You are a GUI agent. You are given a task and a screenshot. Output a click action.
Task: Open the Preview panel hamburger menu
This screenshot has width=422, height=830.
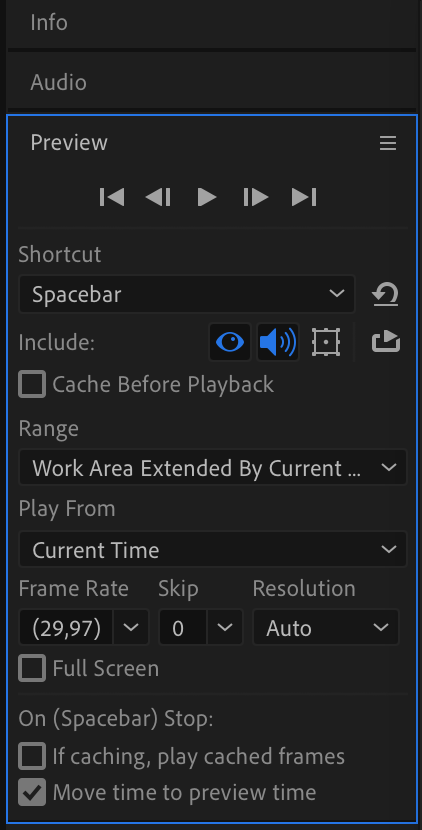click(x=388, y=143)
